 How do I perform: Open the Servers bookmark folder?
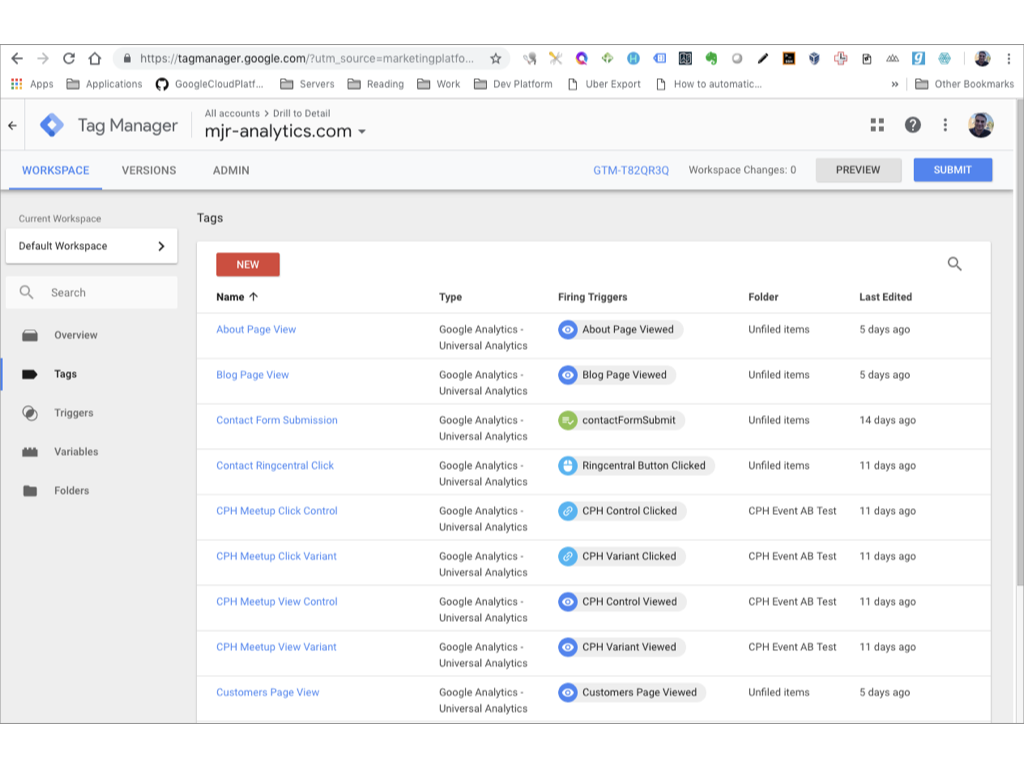point(307,84)
